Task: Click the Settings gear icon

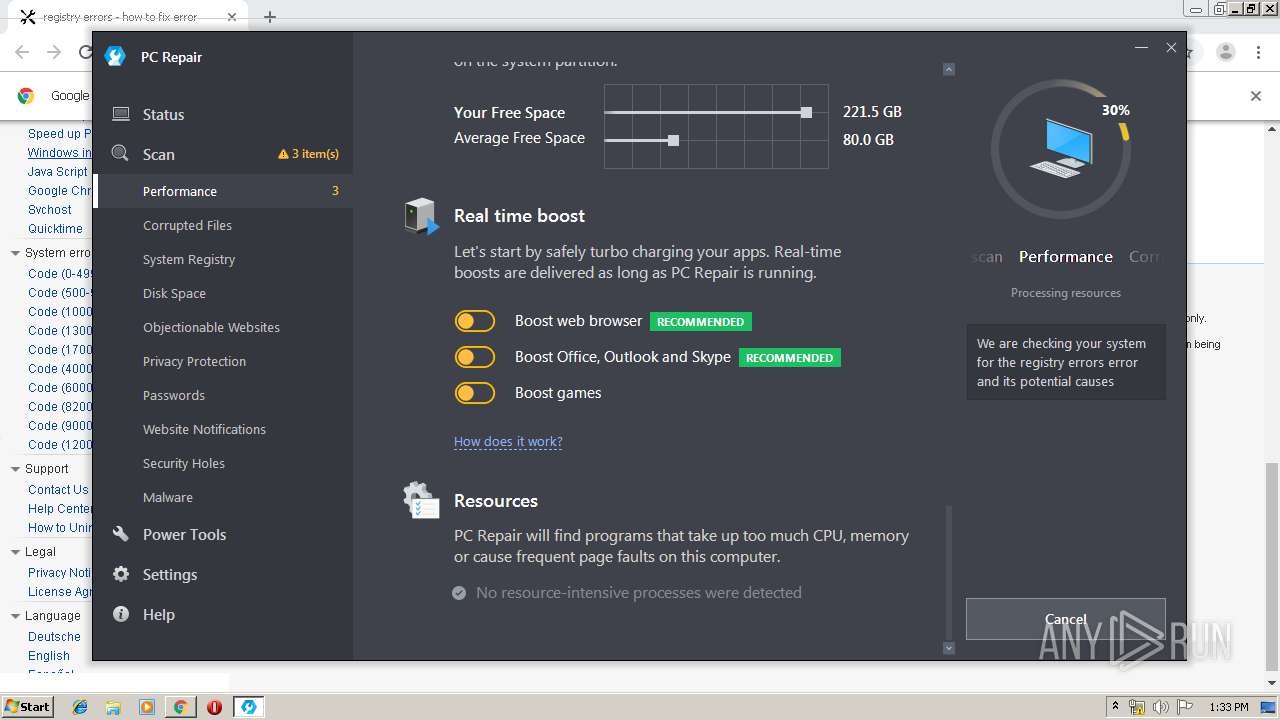Action: tap(121, 574)
